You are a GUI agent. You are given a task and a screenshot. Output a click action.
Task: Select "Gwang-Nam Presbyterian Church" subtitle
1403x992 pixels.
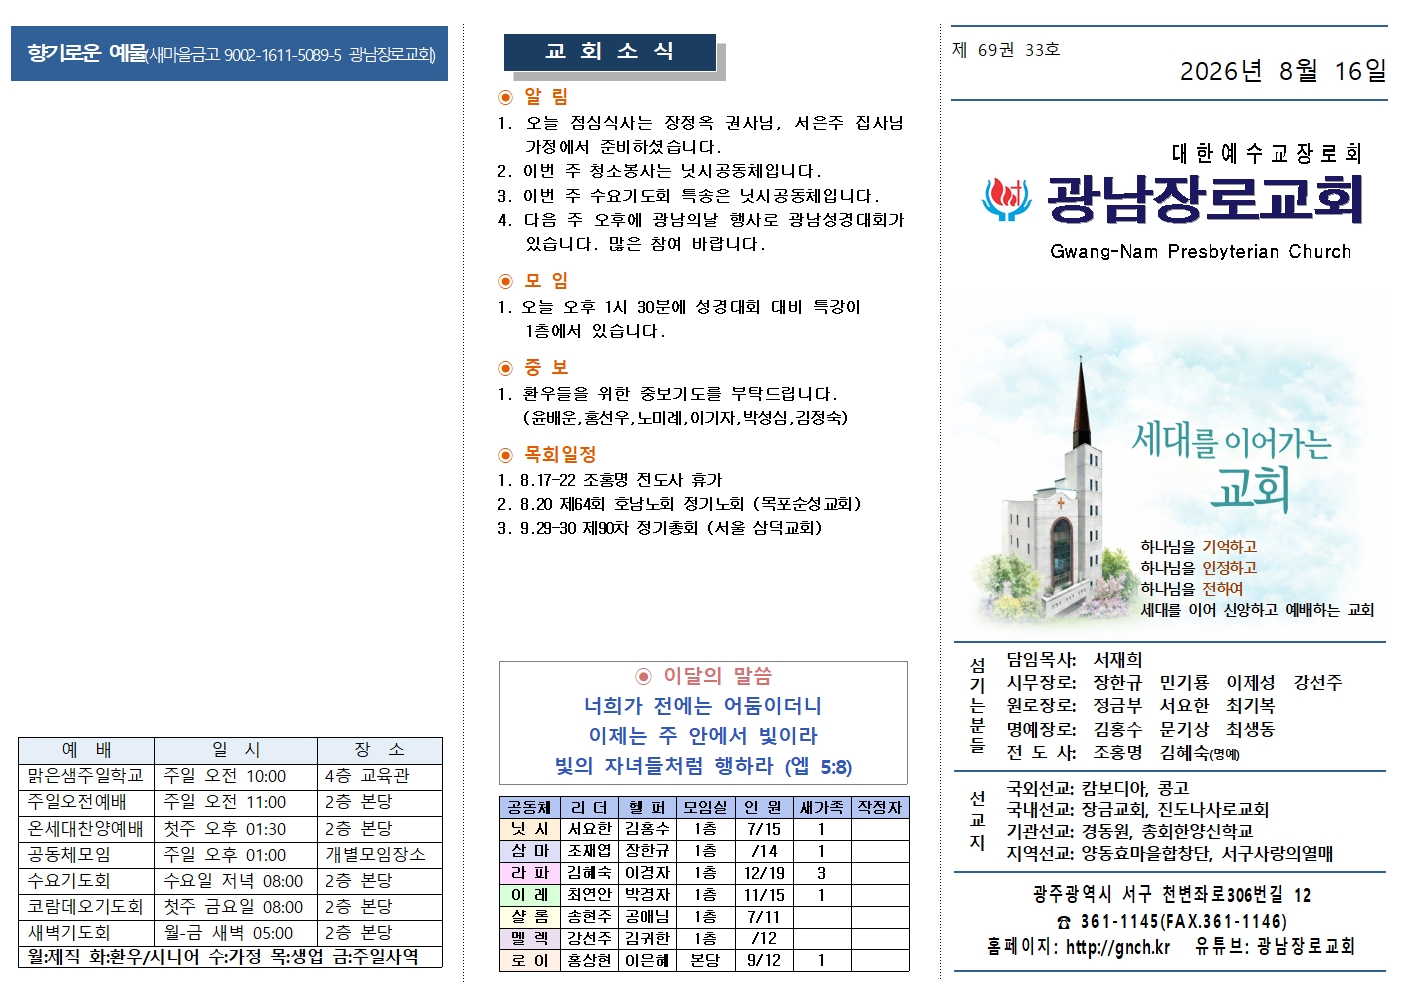pyautogui.click(x=1200, y=252)
